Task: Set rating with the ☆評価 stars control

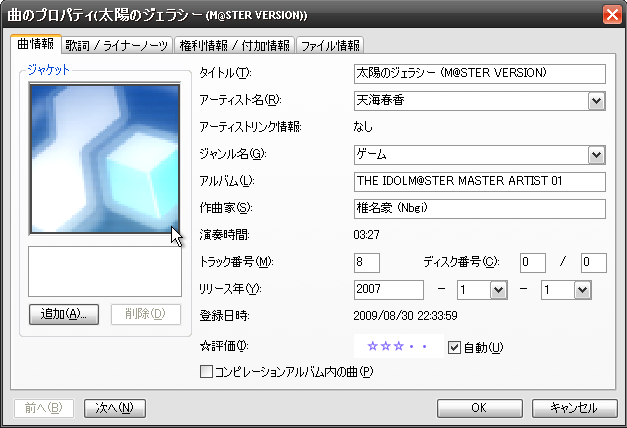Action: (398, 346)
